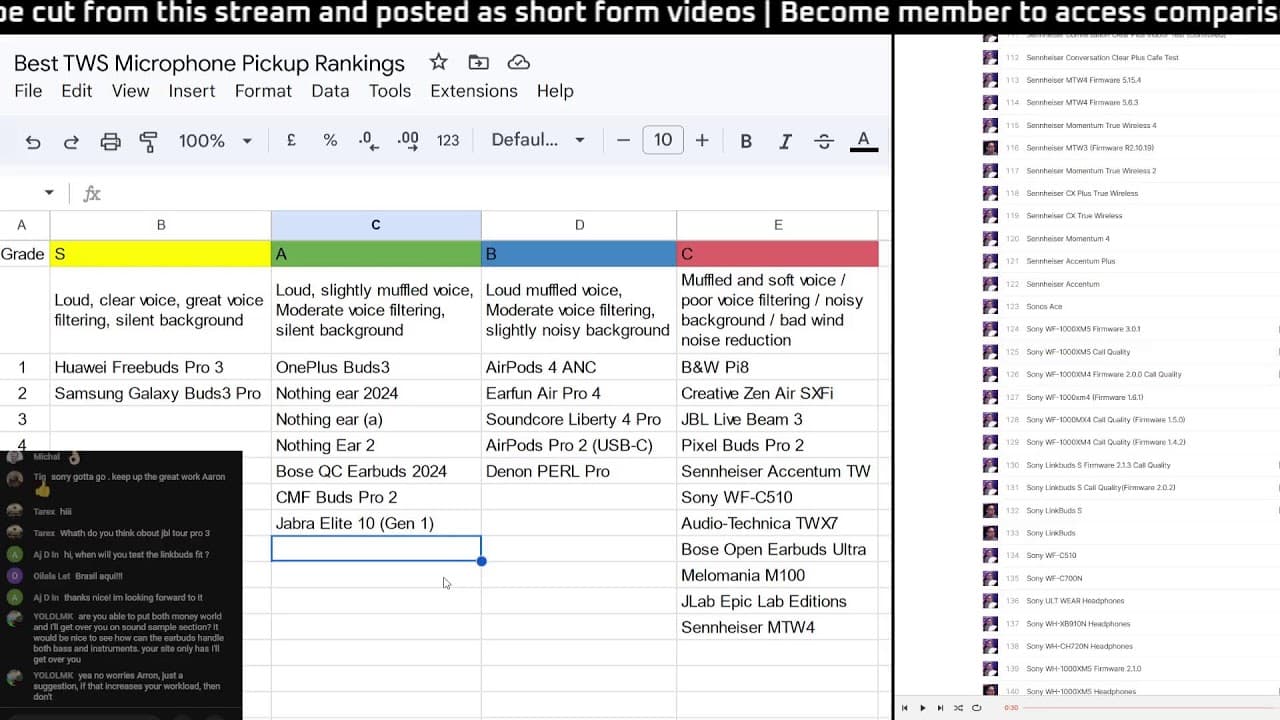Select the red C grade cell

click(778, 254)
